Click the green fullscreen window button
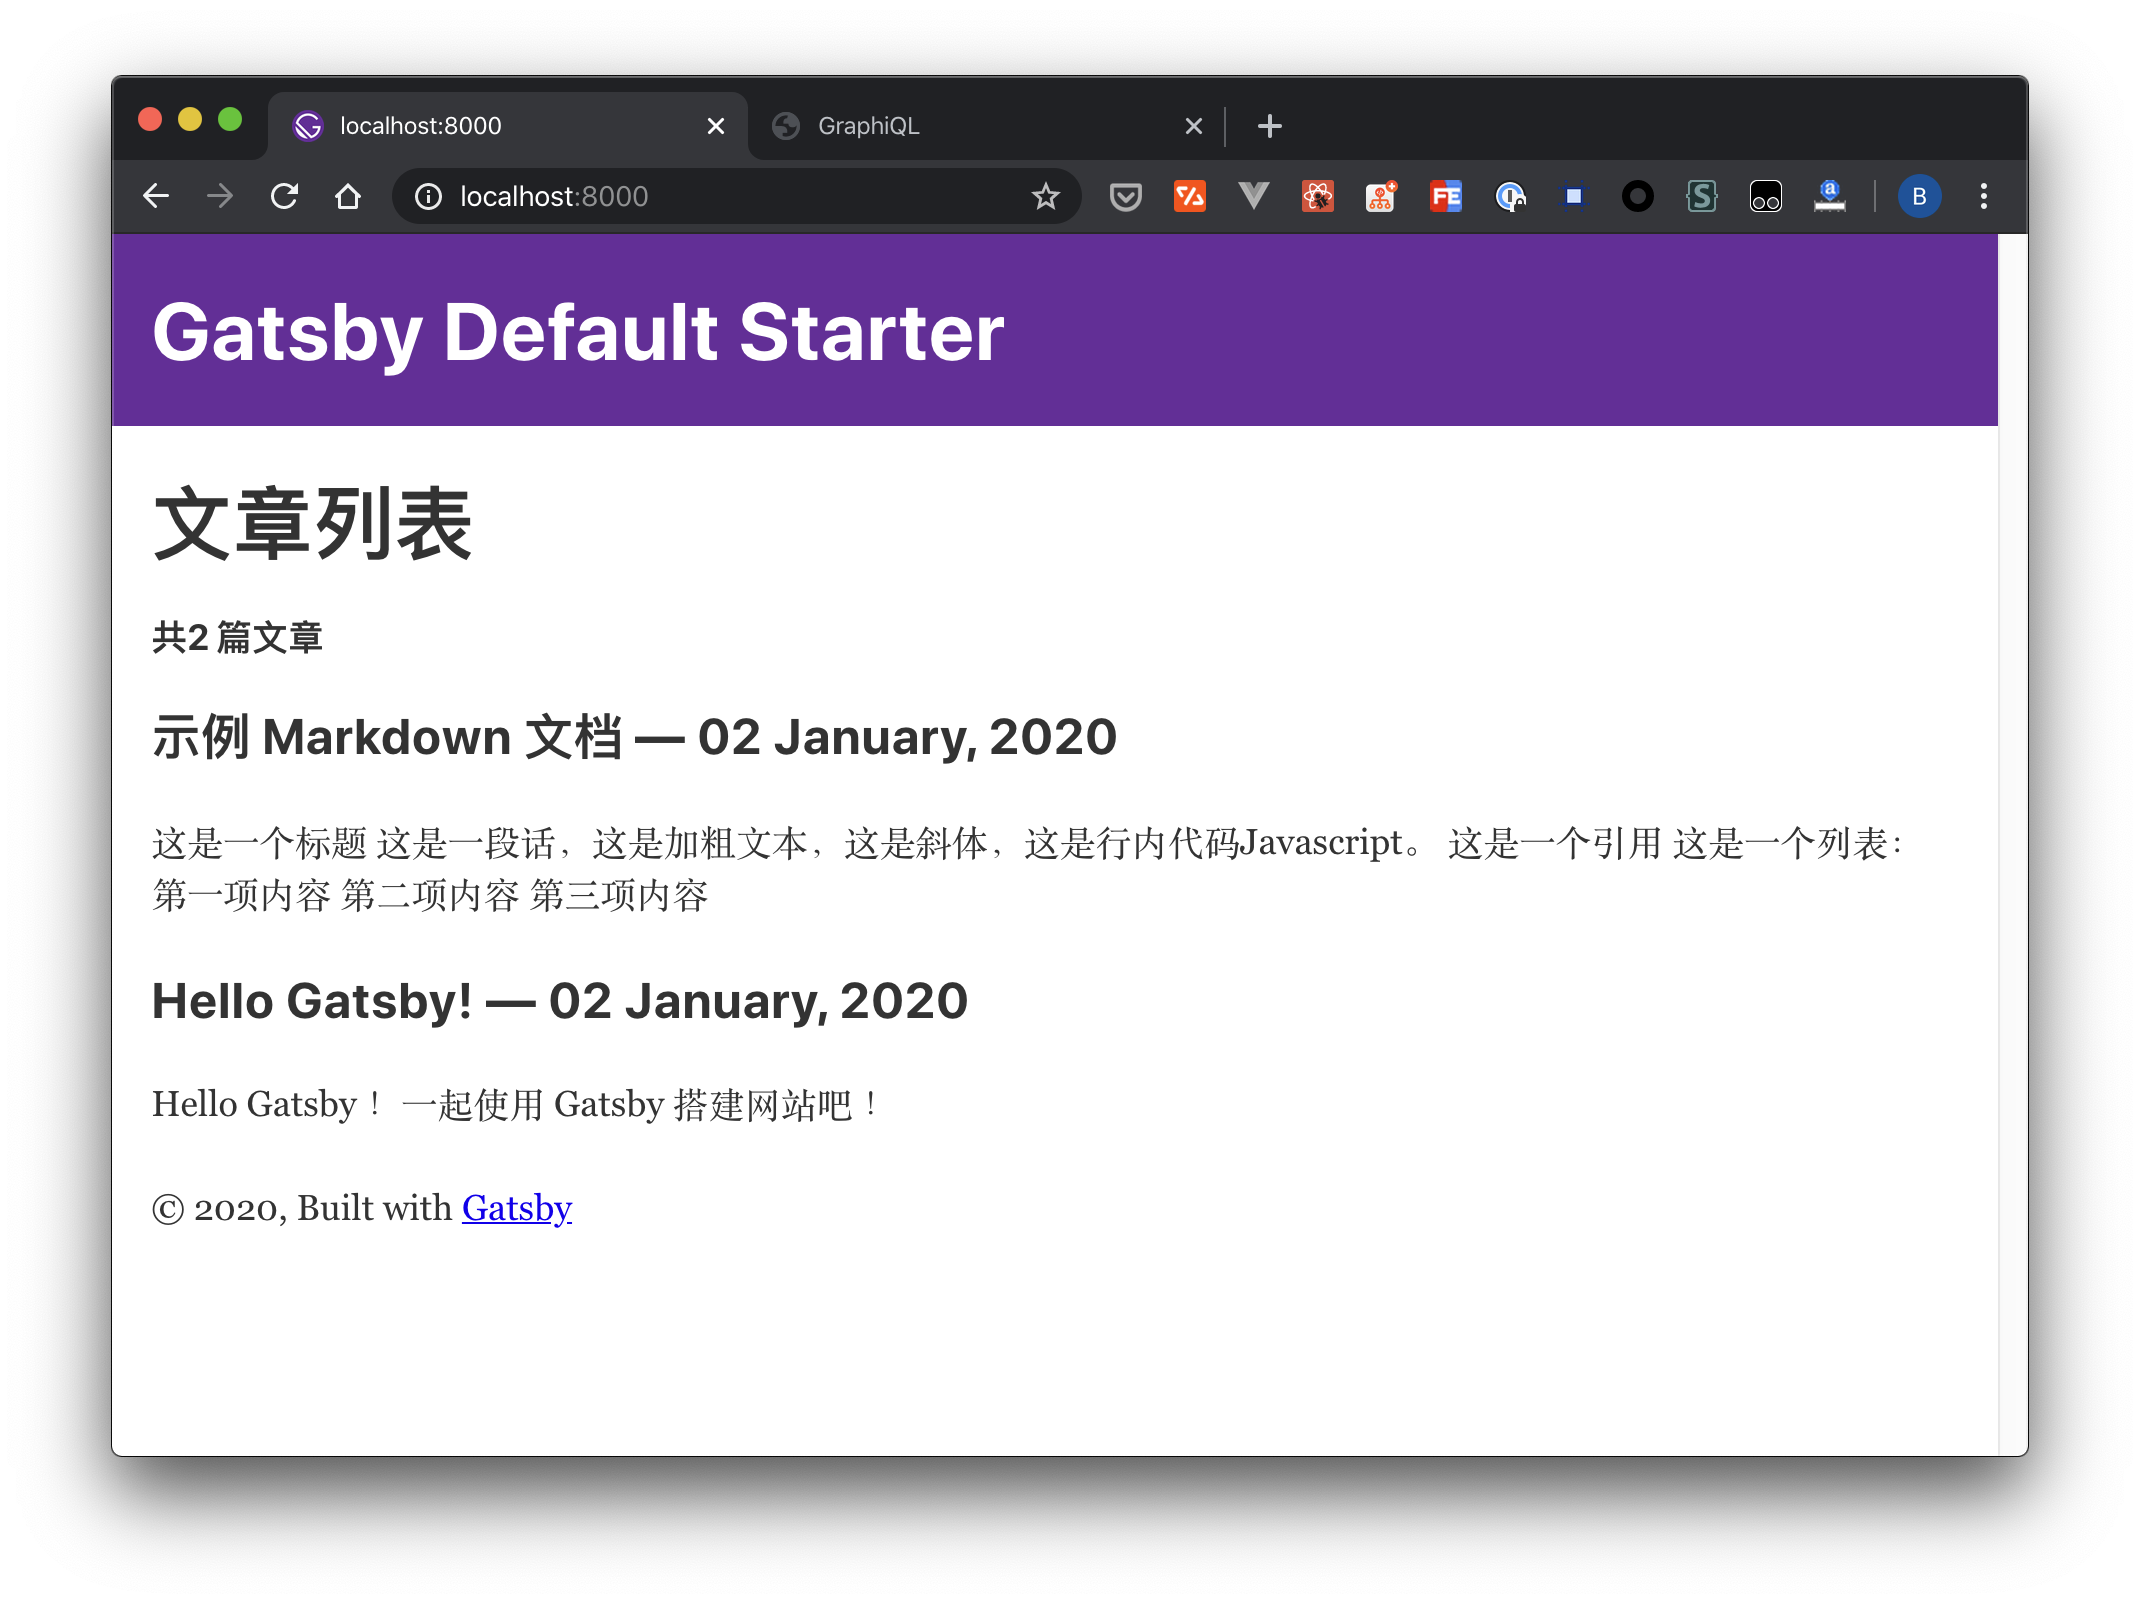The height and width of the screenshot is (1604, 2140). coord(230,120)
